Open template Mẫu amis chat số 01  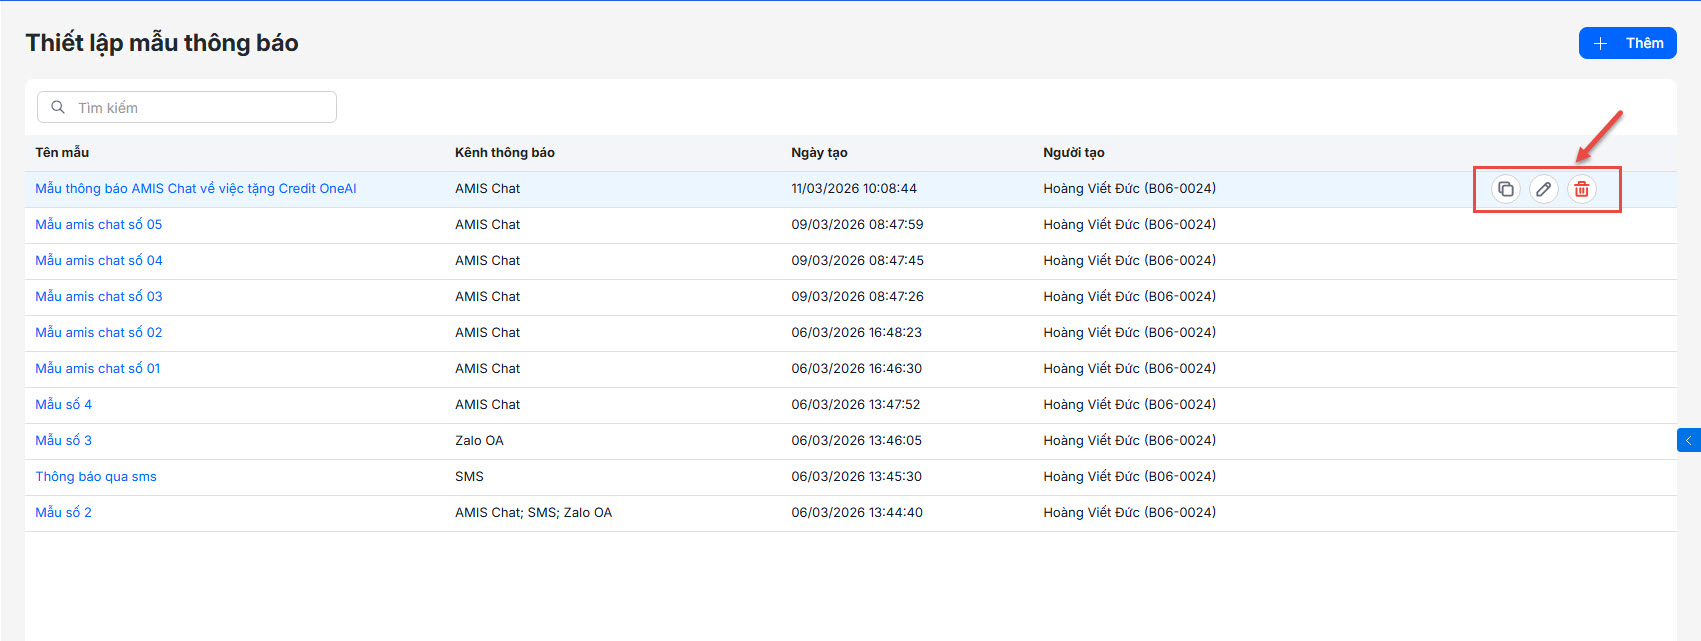click(x=98, y=368)
